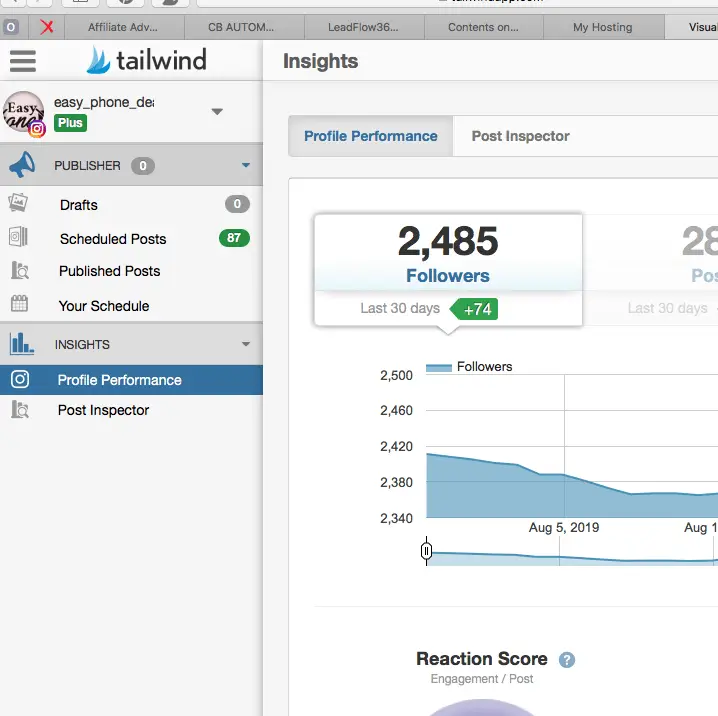The height and width of the screenshot is (716, 718).
Task: Click the Drafts count badge 0
Action: (237, 204)
